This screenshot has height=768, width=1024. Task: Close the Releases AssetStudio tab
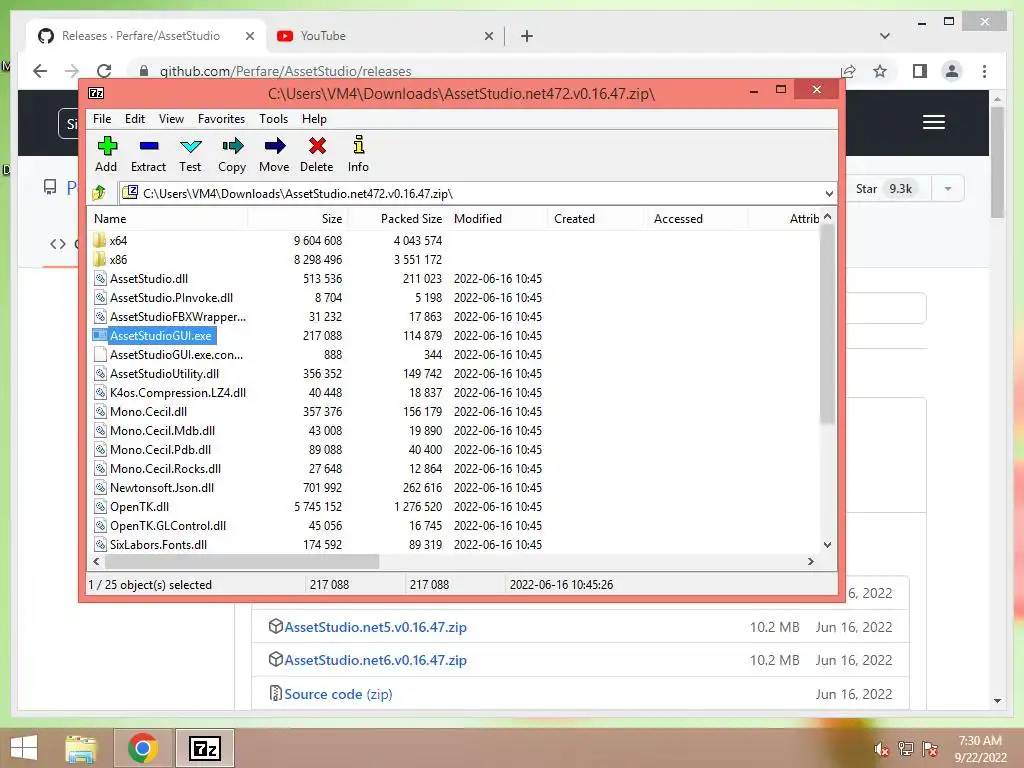click(249, 36)
